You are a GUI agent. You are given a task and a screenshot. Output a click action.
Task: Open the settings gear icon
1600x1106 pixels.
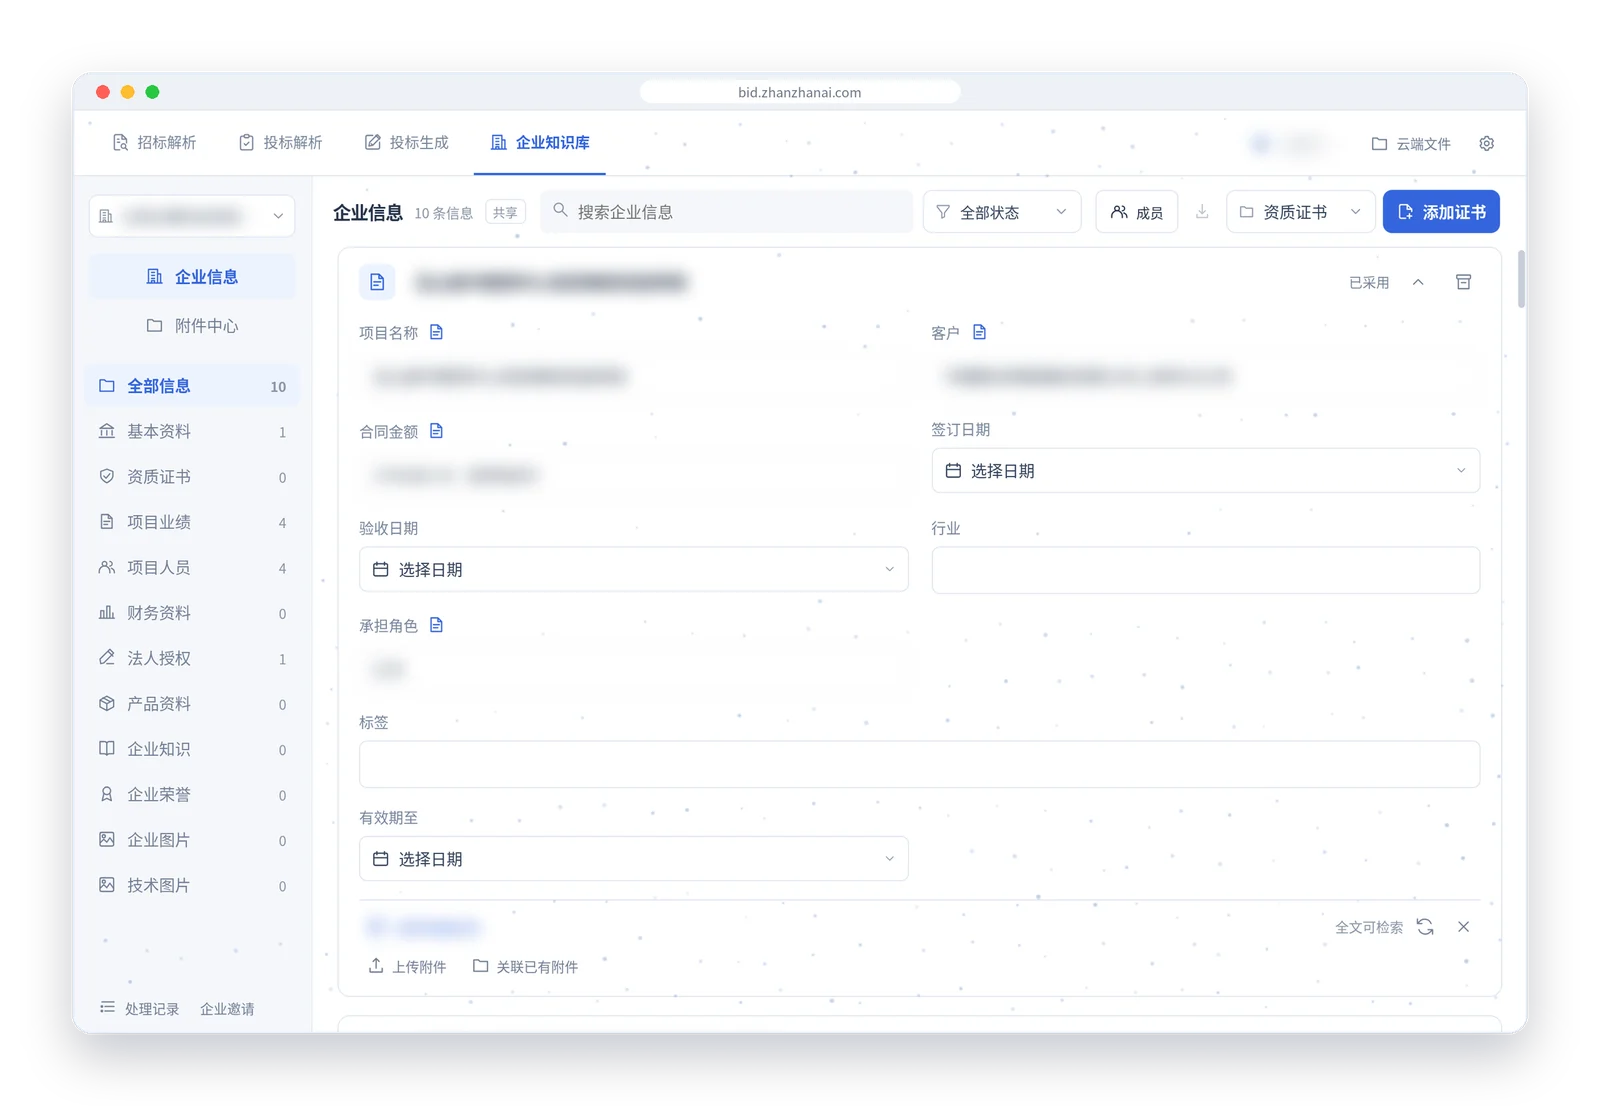click(x=1486, y=143)
